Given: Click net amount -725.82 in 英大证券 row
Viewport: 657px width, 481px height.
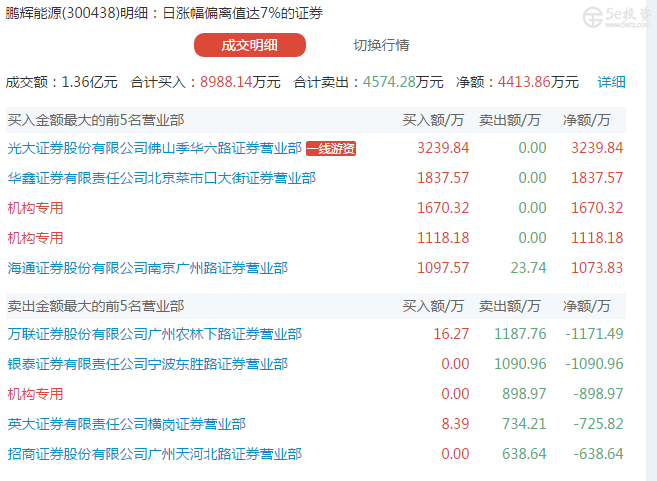Looking at the screenshot, I should (598, 424).
